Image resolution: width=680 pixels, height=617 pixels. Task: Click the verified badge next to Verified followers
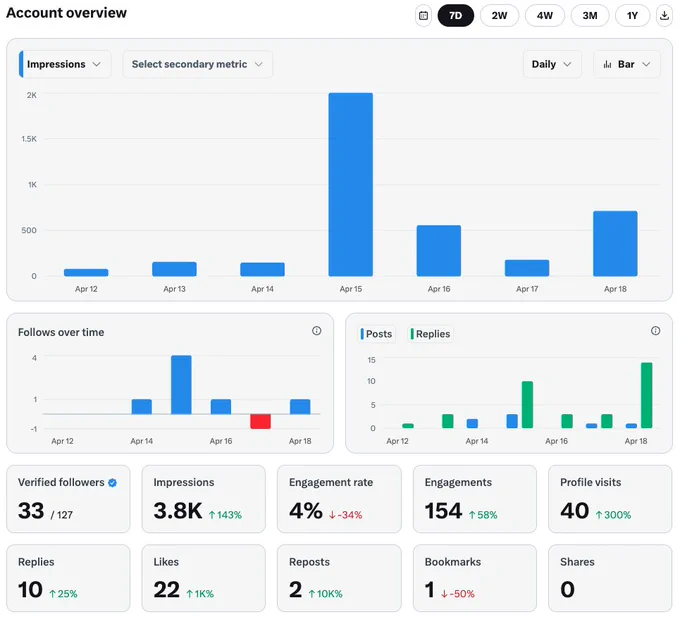[x=112, y=483]
